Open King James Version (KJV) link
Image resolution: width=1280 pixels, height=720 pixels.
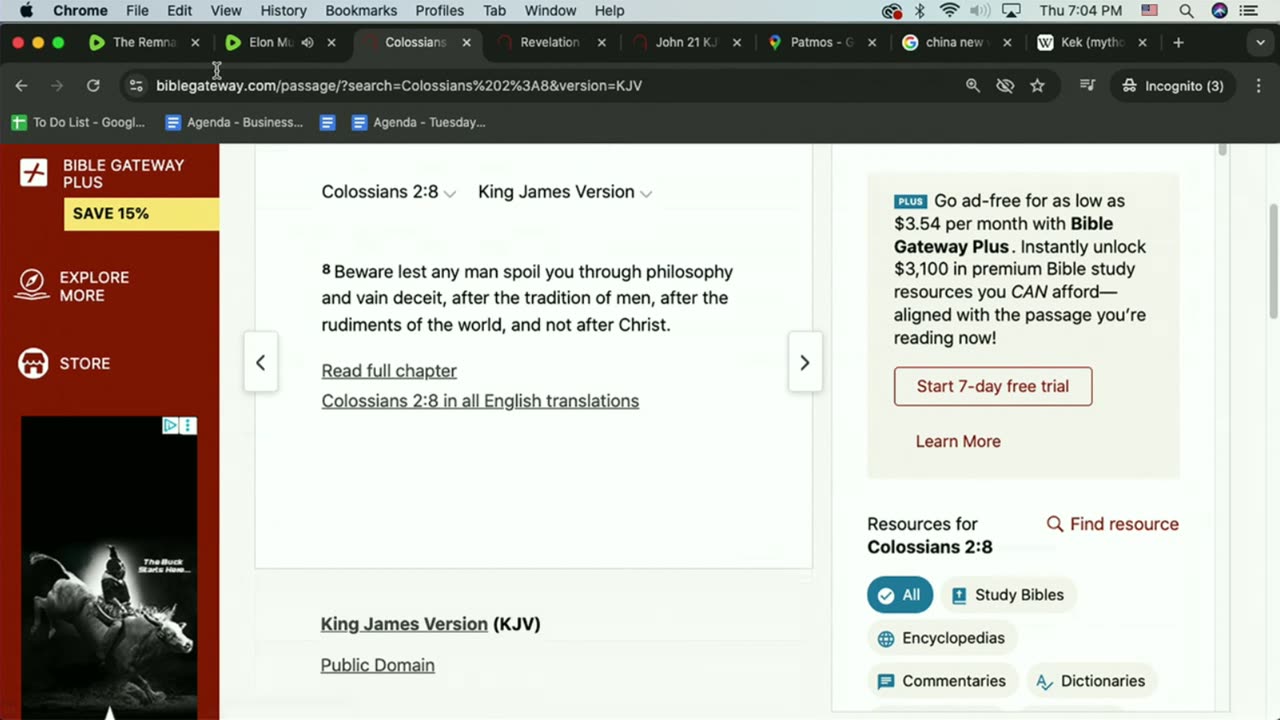pyautogui.click(x=404, y=624)
